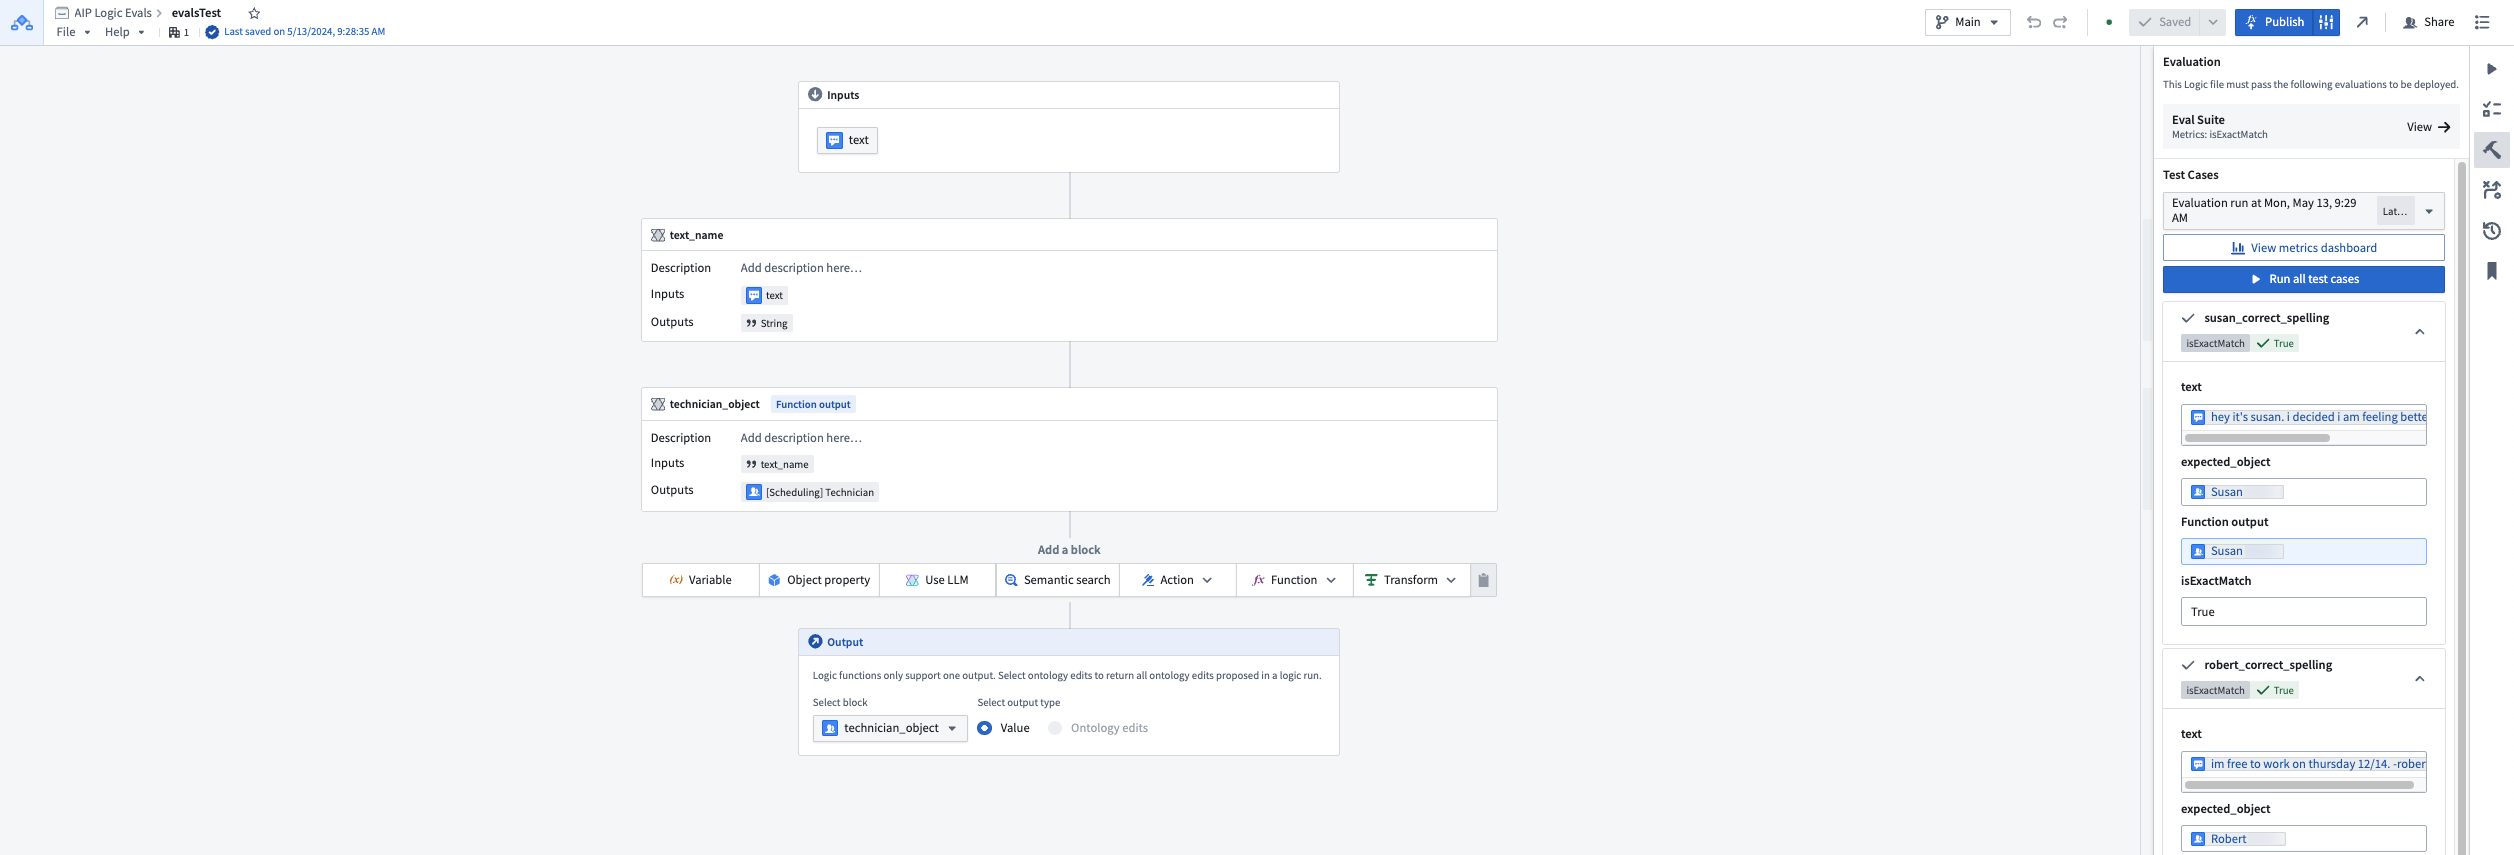Add a Variable block
2514x855 pixels.
point(700,580)
